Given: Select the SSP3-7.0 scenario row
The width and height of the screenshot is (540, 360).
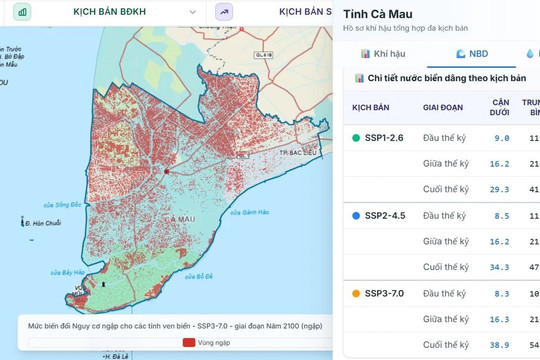Looking at the screenshot, I should tap(442, 294).
